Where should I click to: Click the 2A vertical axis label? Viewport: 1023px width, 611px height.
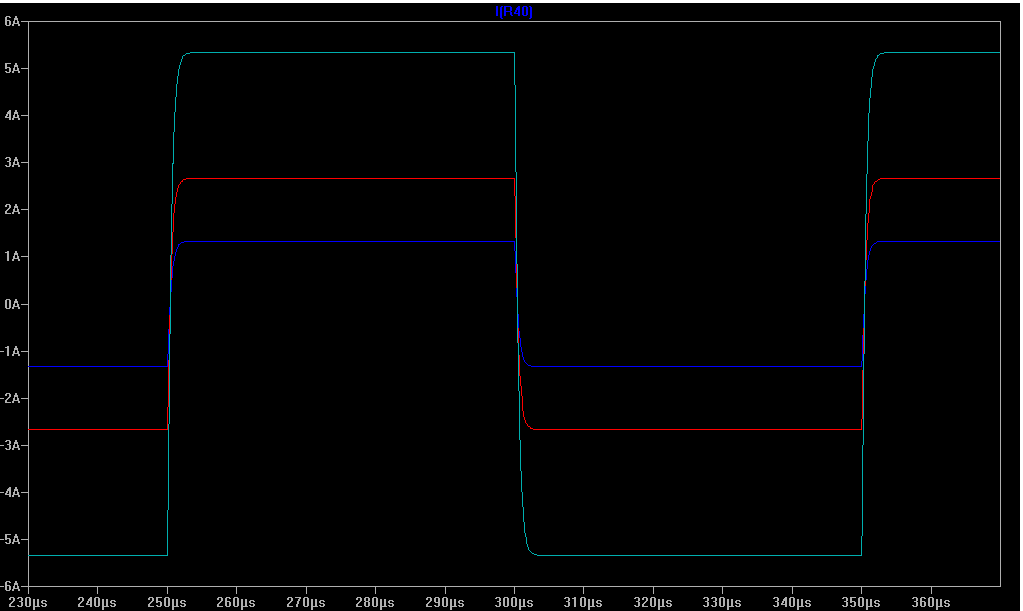[x=12, y=209]
